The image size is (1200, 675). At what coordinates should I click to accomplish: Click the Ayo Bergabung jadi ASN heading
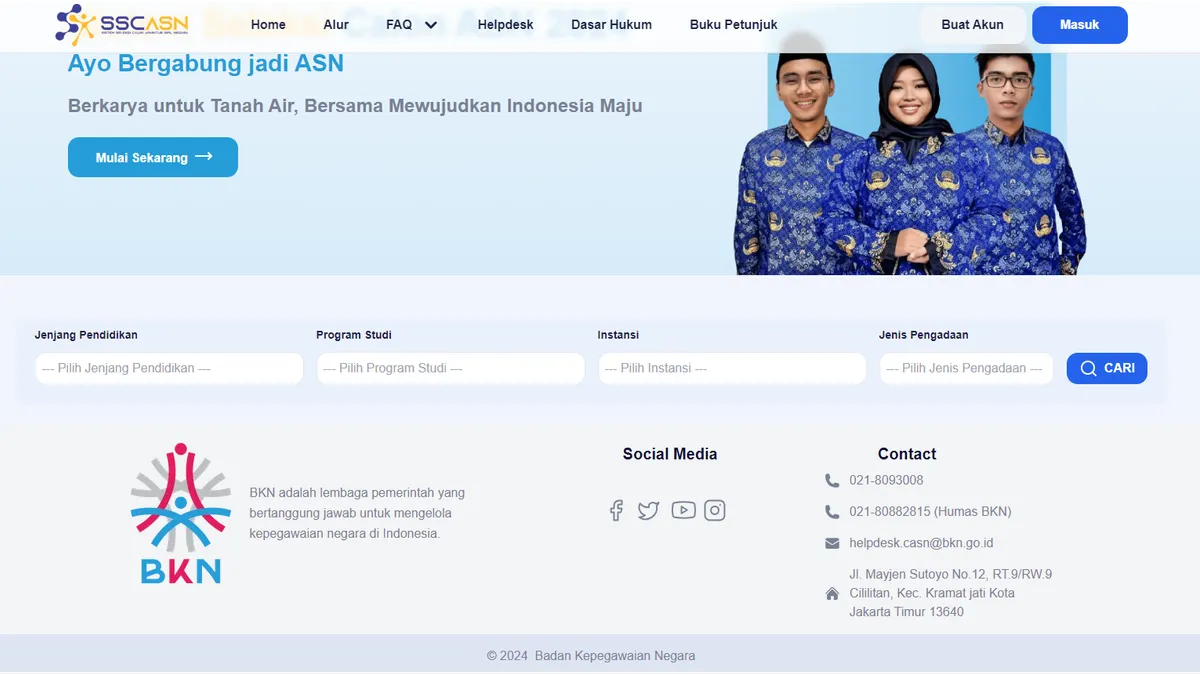pos(206,63)
